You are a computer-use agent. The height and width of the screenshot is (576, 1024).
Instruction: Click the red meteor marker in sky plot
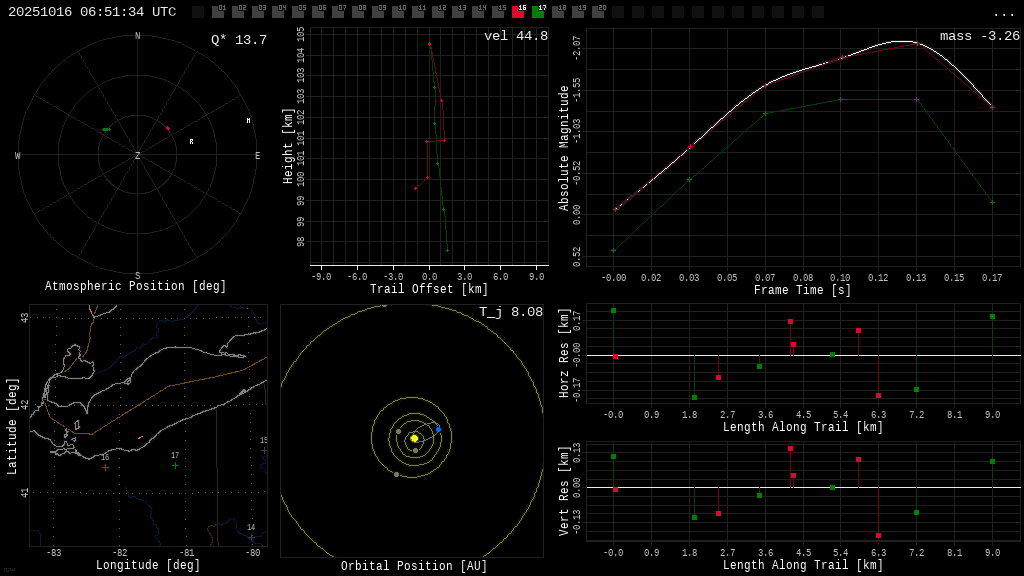[x=167, y=128]
